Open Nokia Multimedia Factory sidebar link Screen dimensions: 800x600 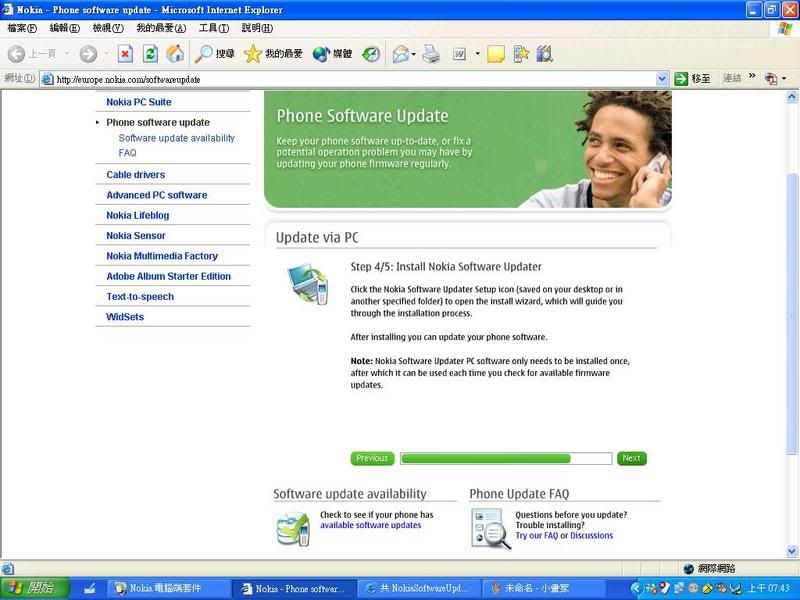coord(162,256)
